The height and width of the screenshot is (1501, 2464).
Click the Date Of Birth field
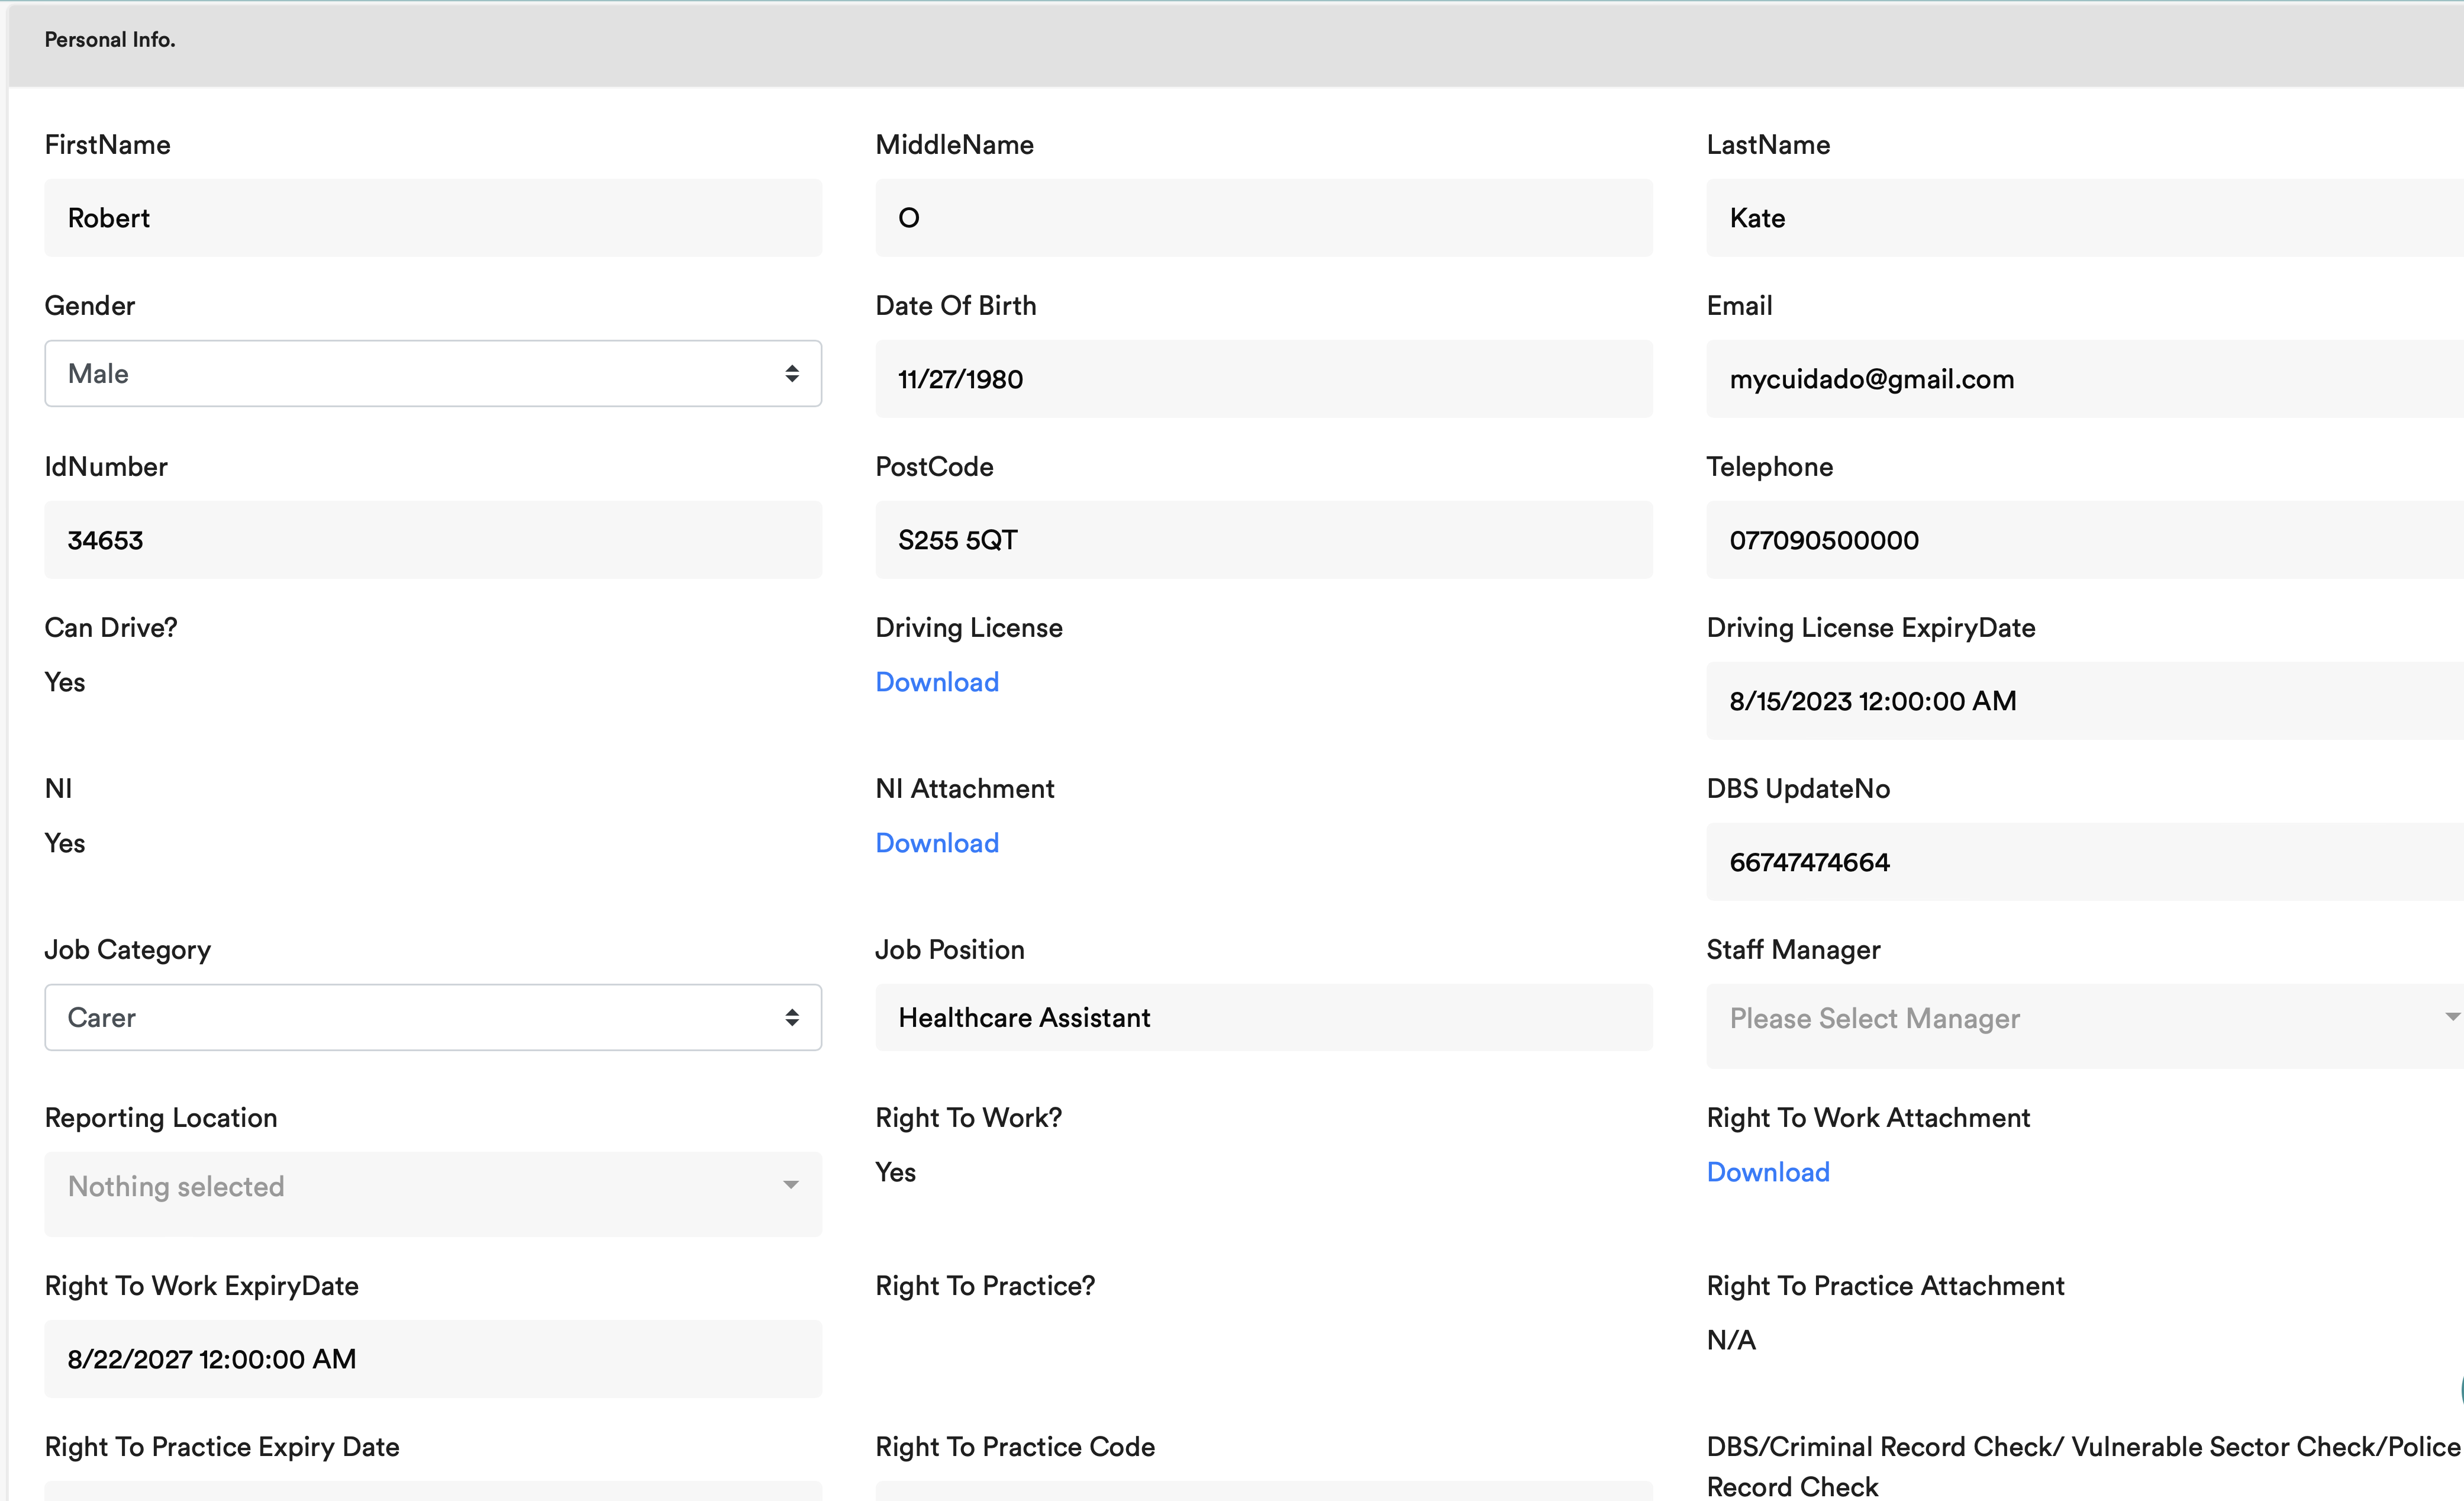click(x=1263, y=379)
